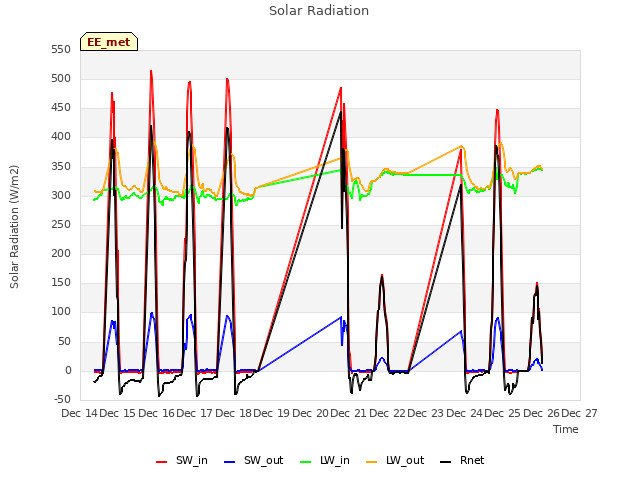Click the Time axis label

pyautogui.click(x=566, y=429)
